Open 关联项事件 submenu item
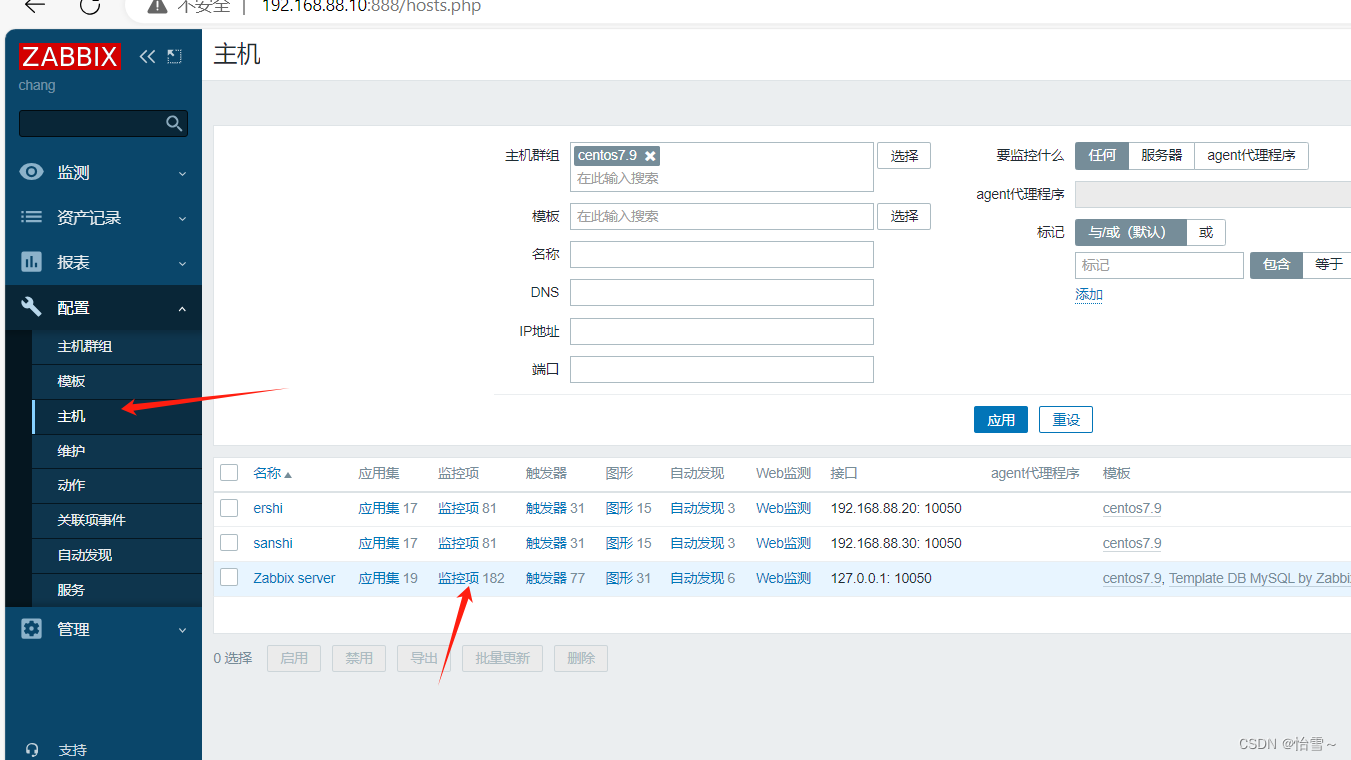The width and height of the screenshot is (1351, 760). (x=117, y=520)
